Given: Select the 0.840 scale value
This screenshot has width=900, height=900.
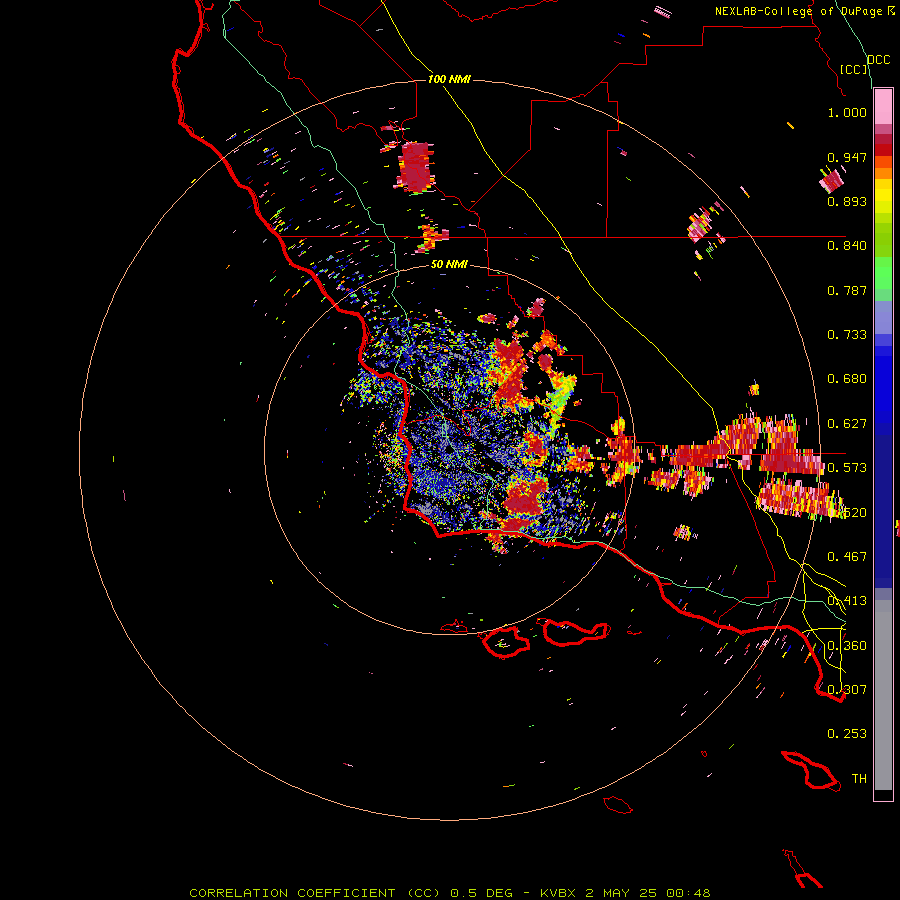Looking at the screenshot, I should [847, 246].
